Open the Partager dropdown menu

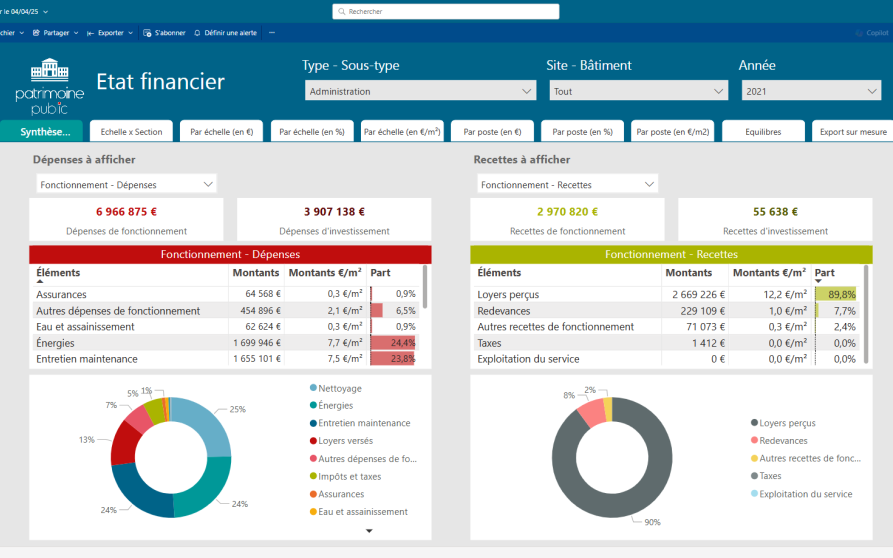pyautogui.click(x=76, y=33)
